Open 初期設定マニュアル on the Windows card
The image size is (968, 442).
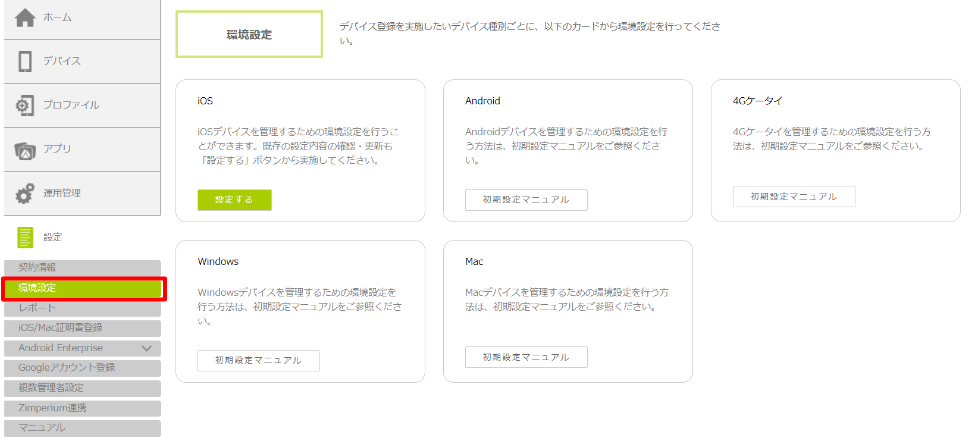tap(258, 360)
